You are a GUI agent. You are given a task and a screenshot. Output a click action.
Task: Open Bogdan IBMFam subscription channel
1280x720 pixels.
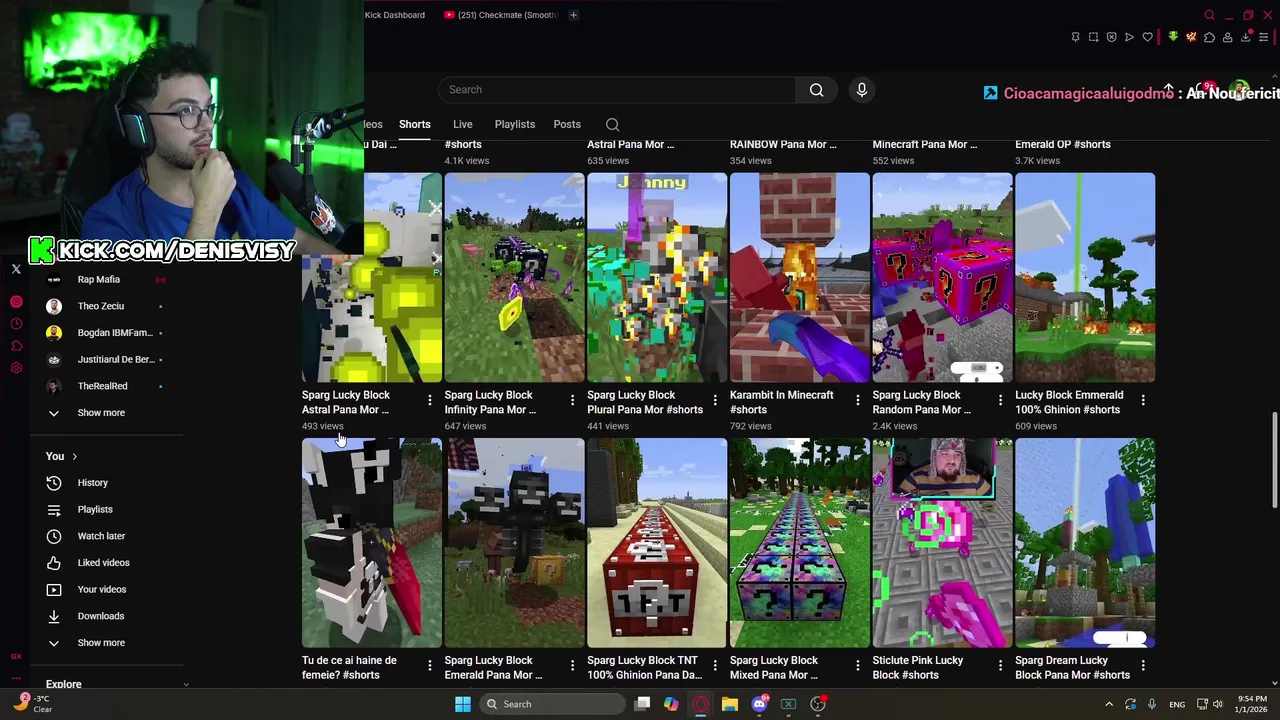point(115,333)
